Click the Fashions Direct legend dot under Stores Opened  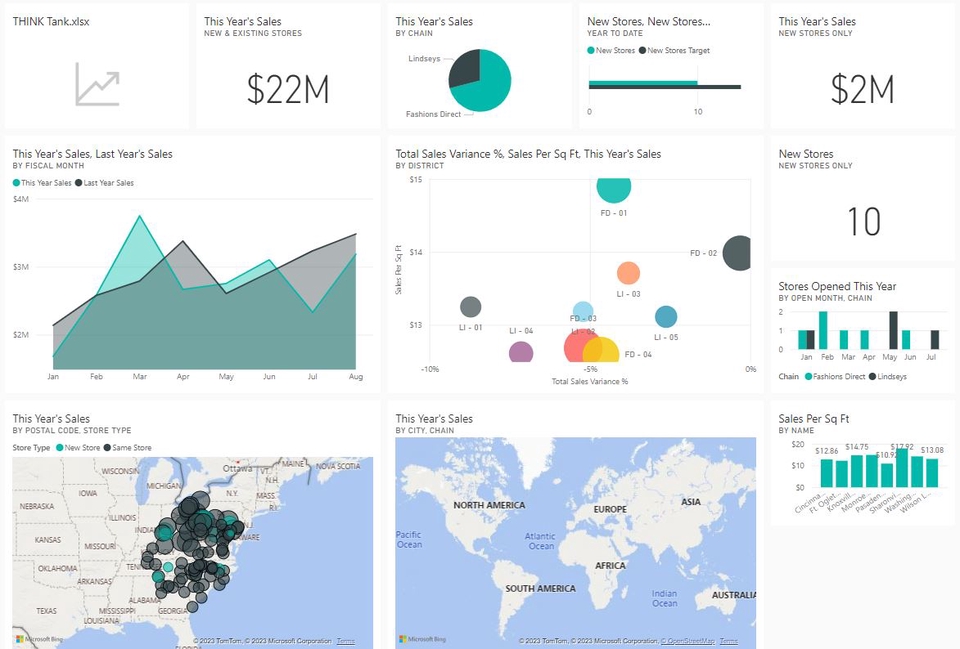[809, 375]
